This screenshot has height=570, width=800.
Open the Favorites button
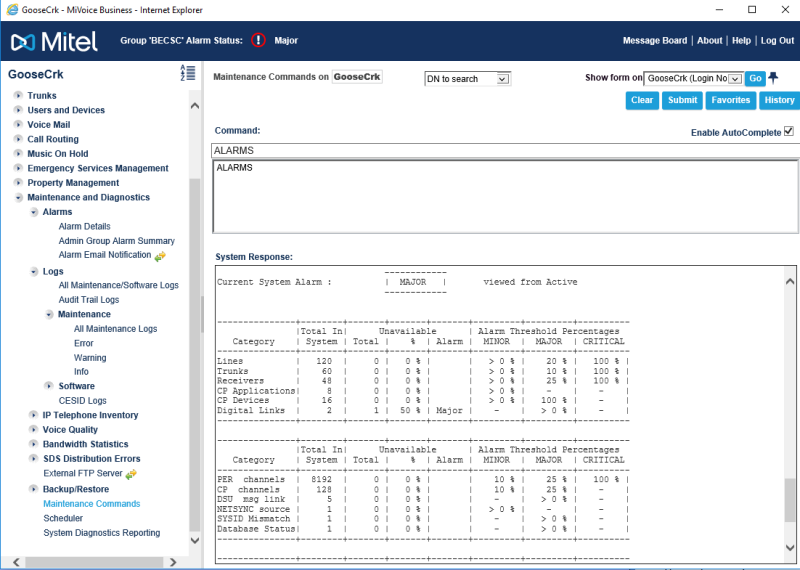731,100
